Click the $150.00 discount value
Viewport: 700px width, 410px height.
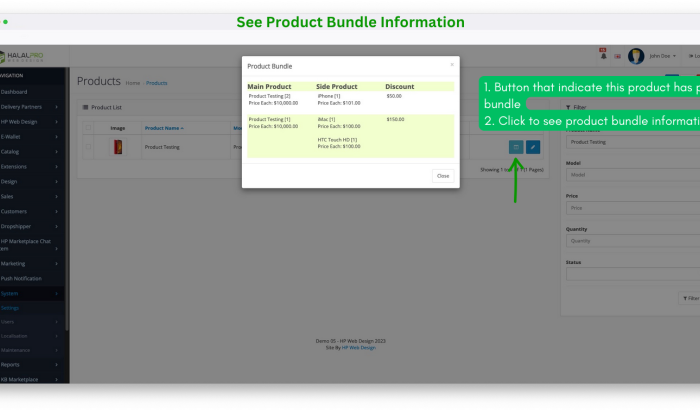(396, 119)
